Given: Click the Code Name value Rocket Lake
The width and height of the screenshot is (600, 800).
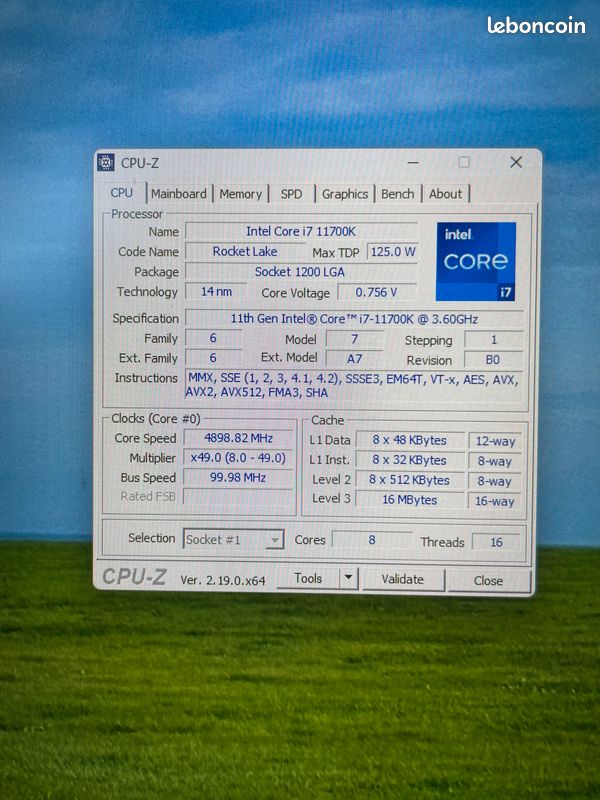Looking at the screenshot, I should (x=245, y=252).
